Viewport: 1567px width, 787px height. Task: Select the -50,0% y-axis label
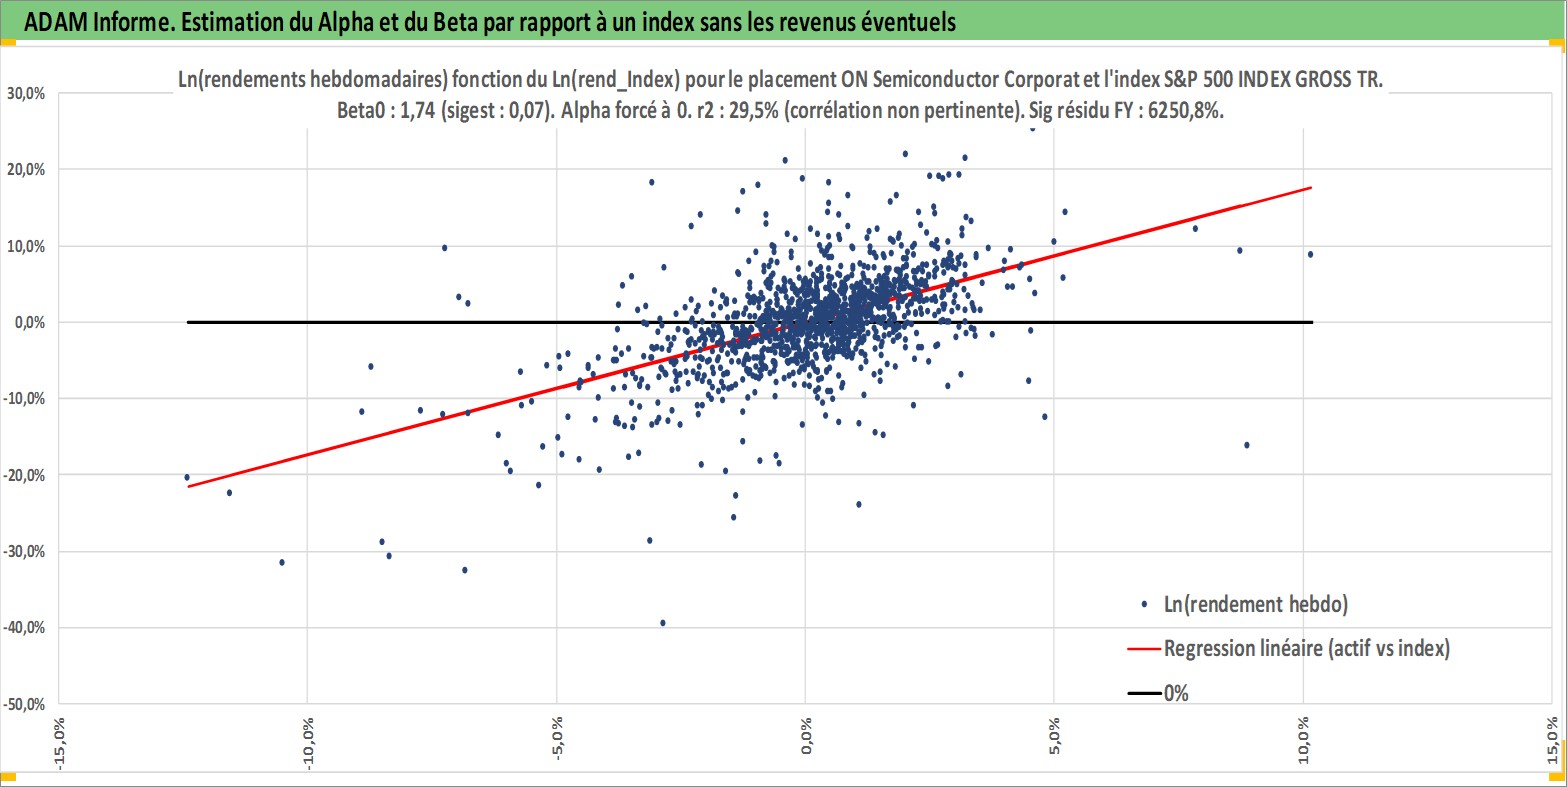pyautogui.click(x=24, y=704)
